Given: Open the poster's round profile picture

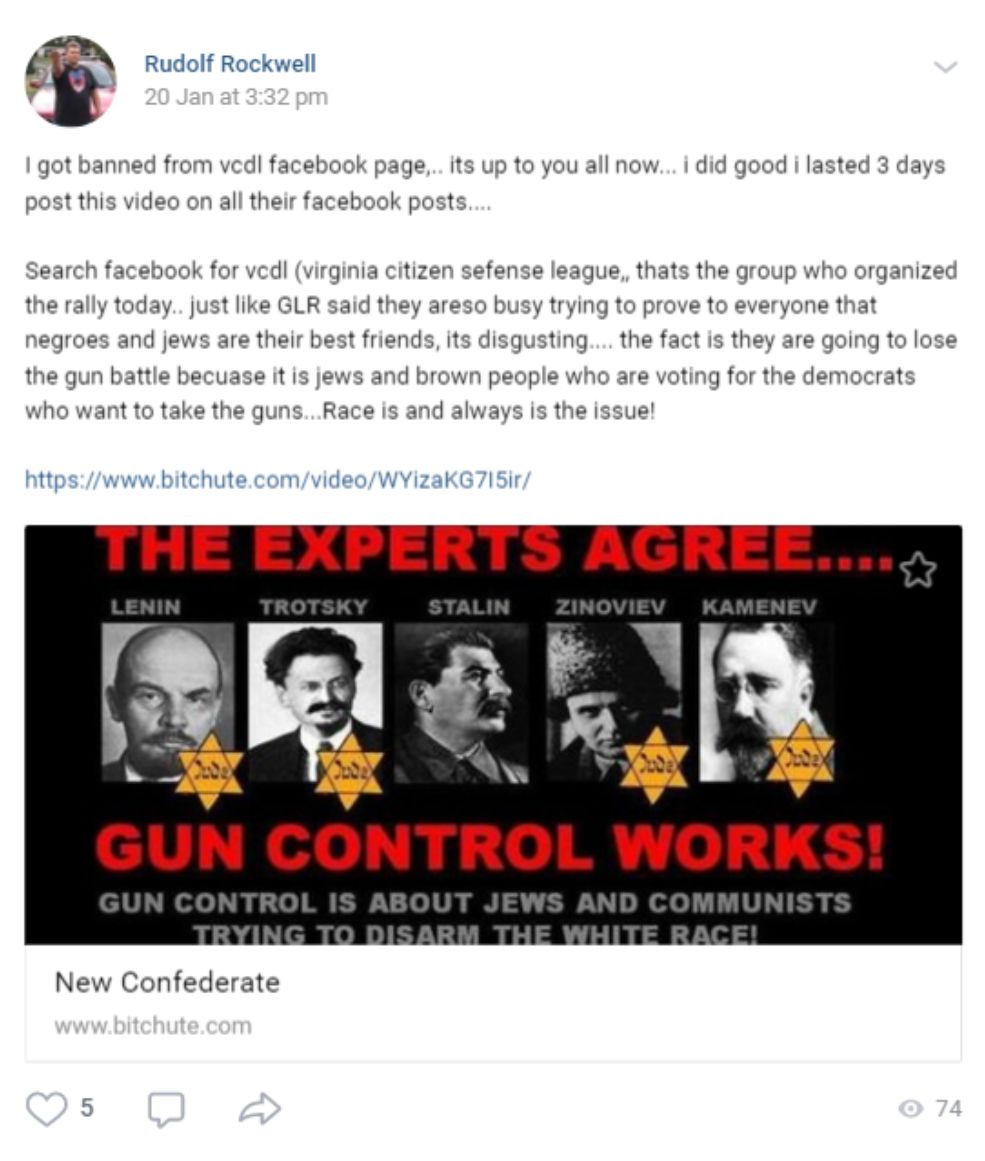Looking at the screenshot, I should [70, 81].
